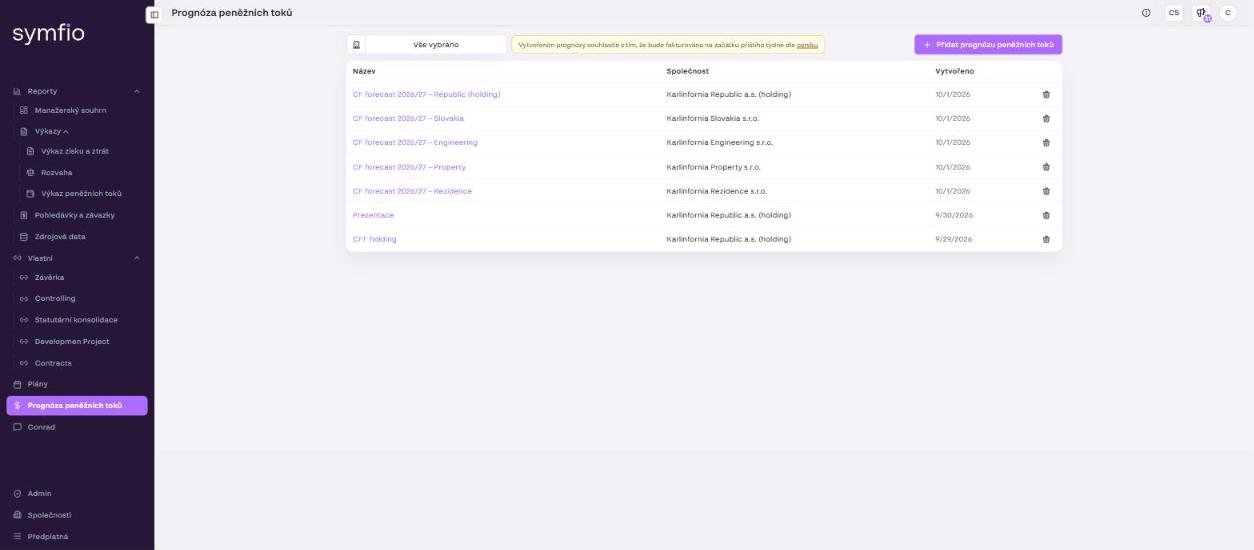The image size is (1254, 550).
Task: Toggle the sidebar collapse icon
Action: [x=153, y=14]
